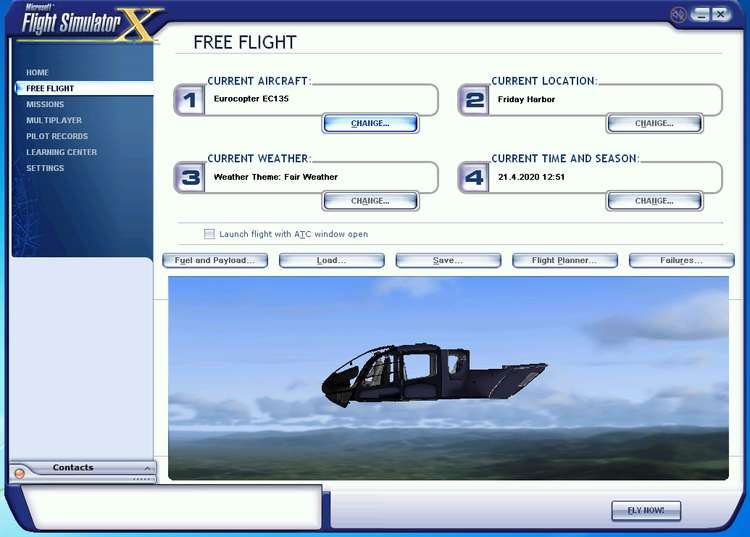Image resolution: width=750 pixels, height=537 pixels.
Task: Click the red Contacts status icon
Action: click(x=20, y=473)
